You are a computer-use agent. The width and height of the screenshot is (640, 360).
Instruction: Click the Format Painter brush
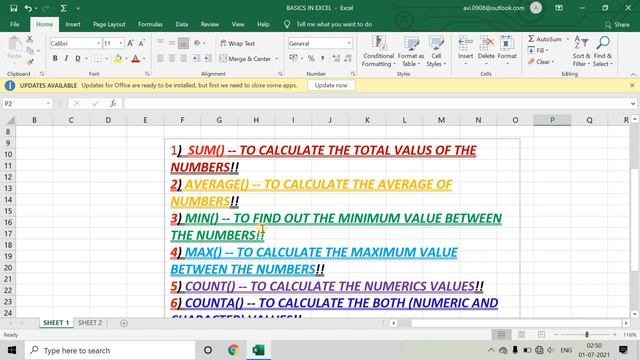click(x=30, y=62)
